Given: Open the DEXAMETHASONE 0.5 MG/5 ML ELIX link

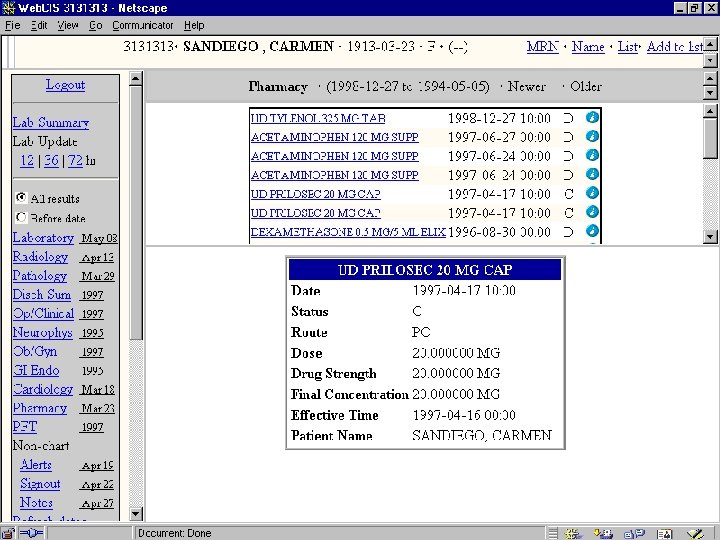Looking at the screenshot, I should tap(348, 232).
